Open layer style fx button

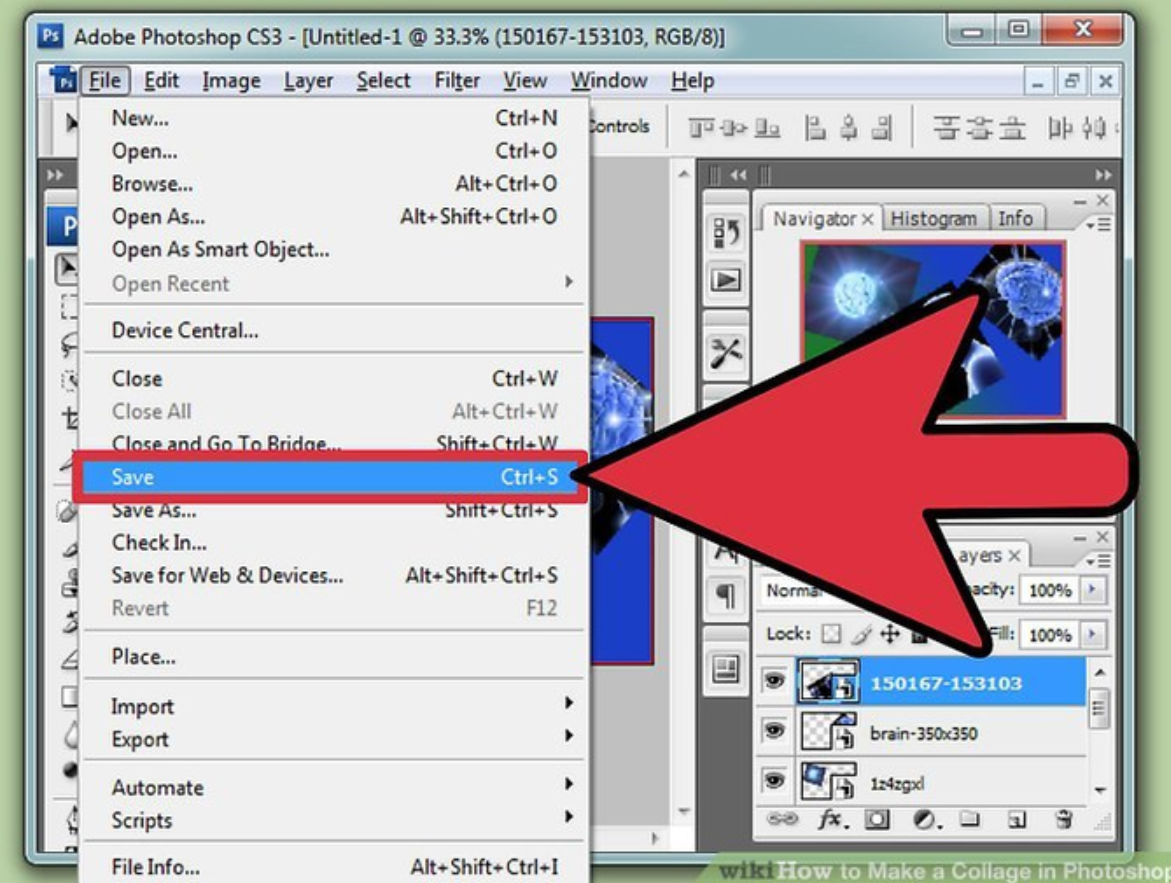[833, 820]
